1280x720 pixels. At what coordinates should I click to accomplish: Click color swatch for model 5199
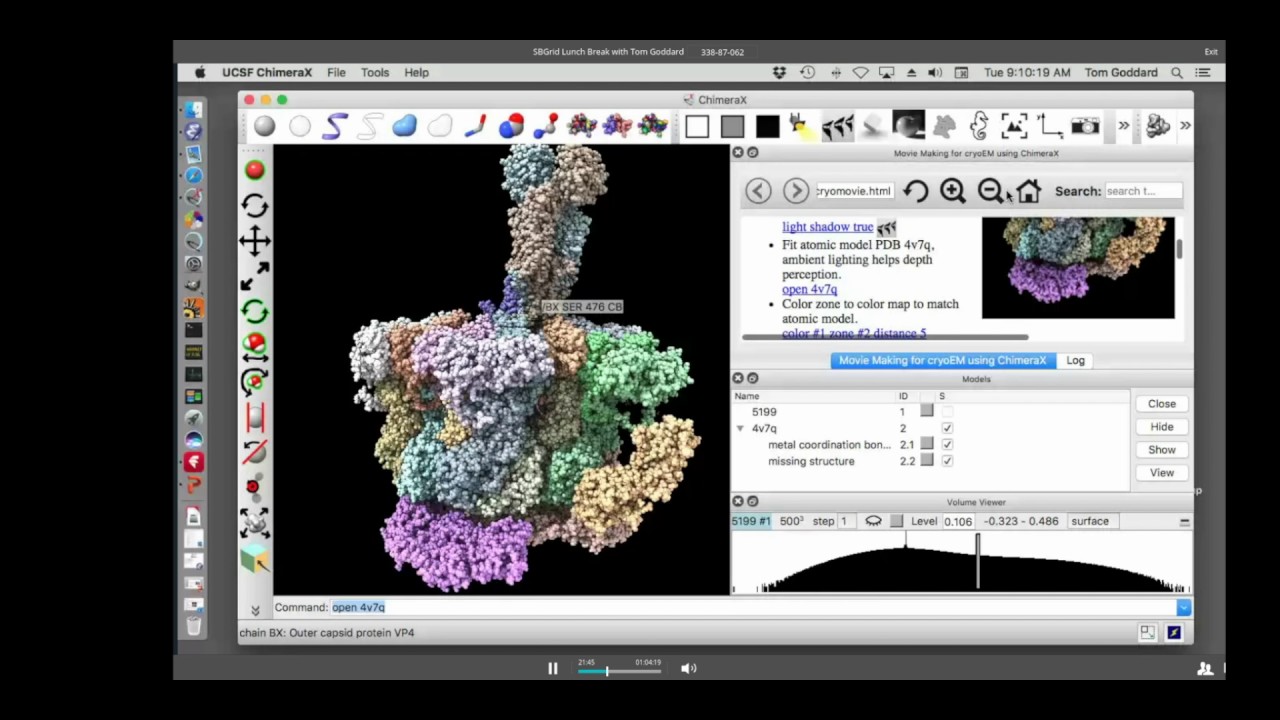pos(927,411)
